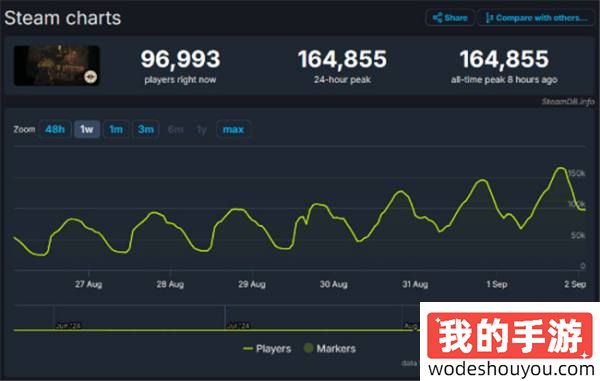600x381 pixels.
Task: Click the Share button
Action: [450, 18]
